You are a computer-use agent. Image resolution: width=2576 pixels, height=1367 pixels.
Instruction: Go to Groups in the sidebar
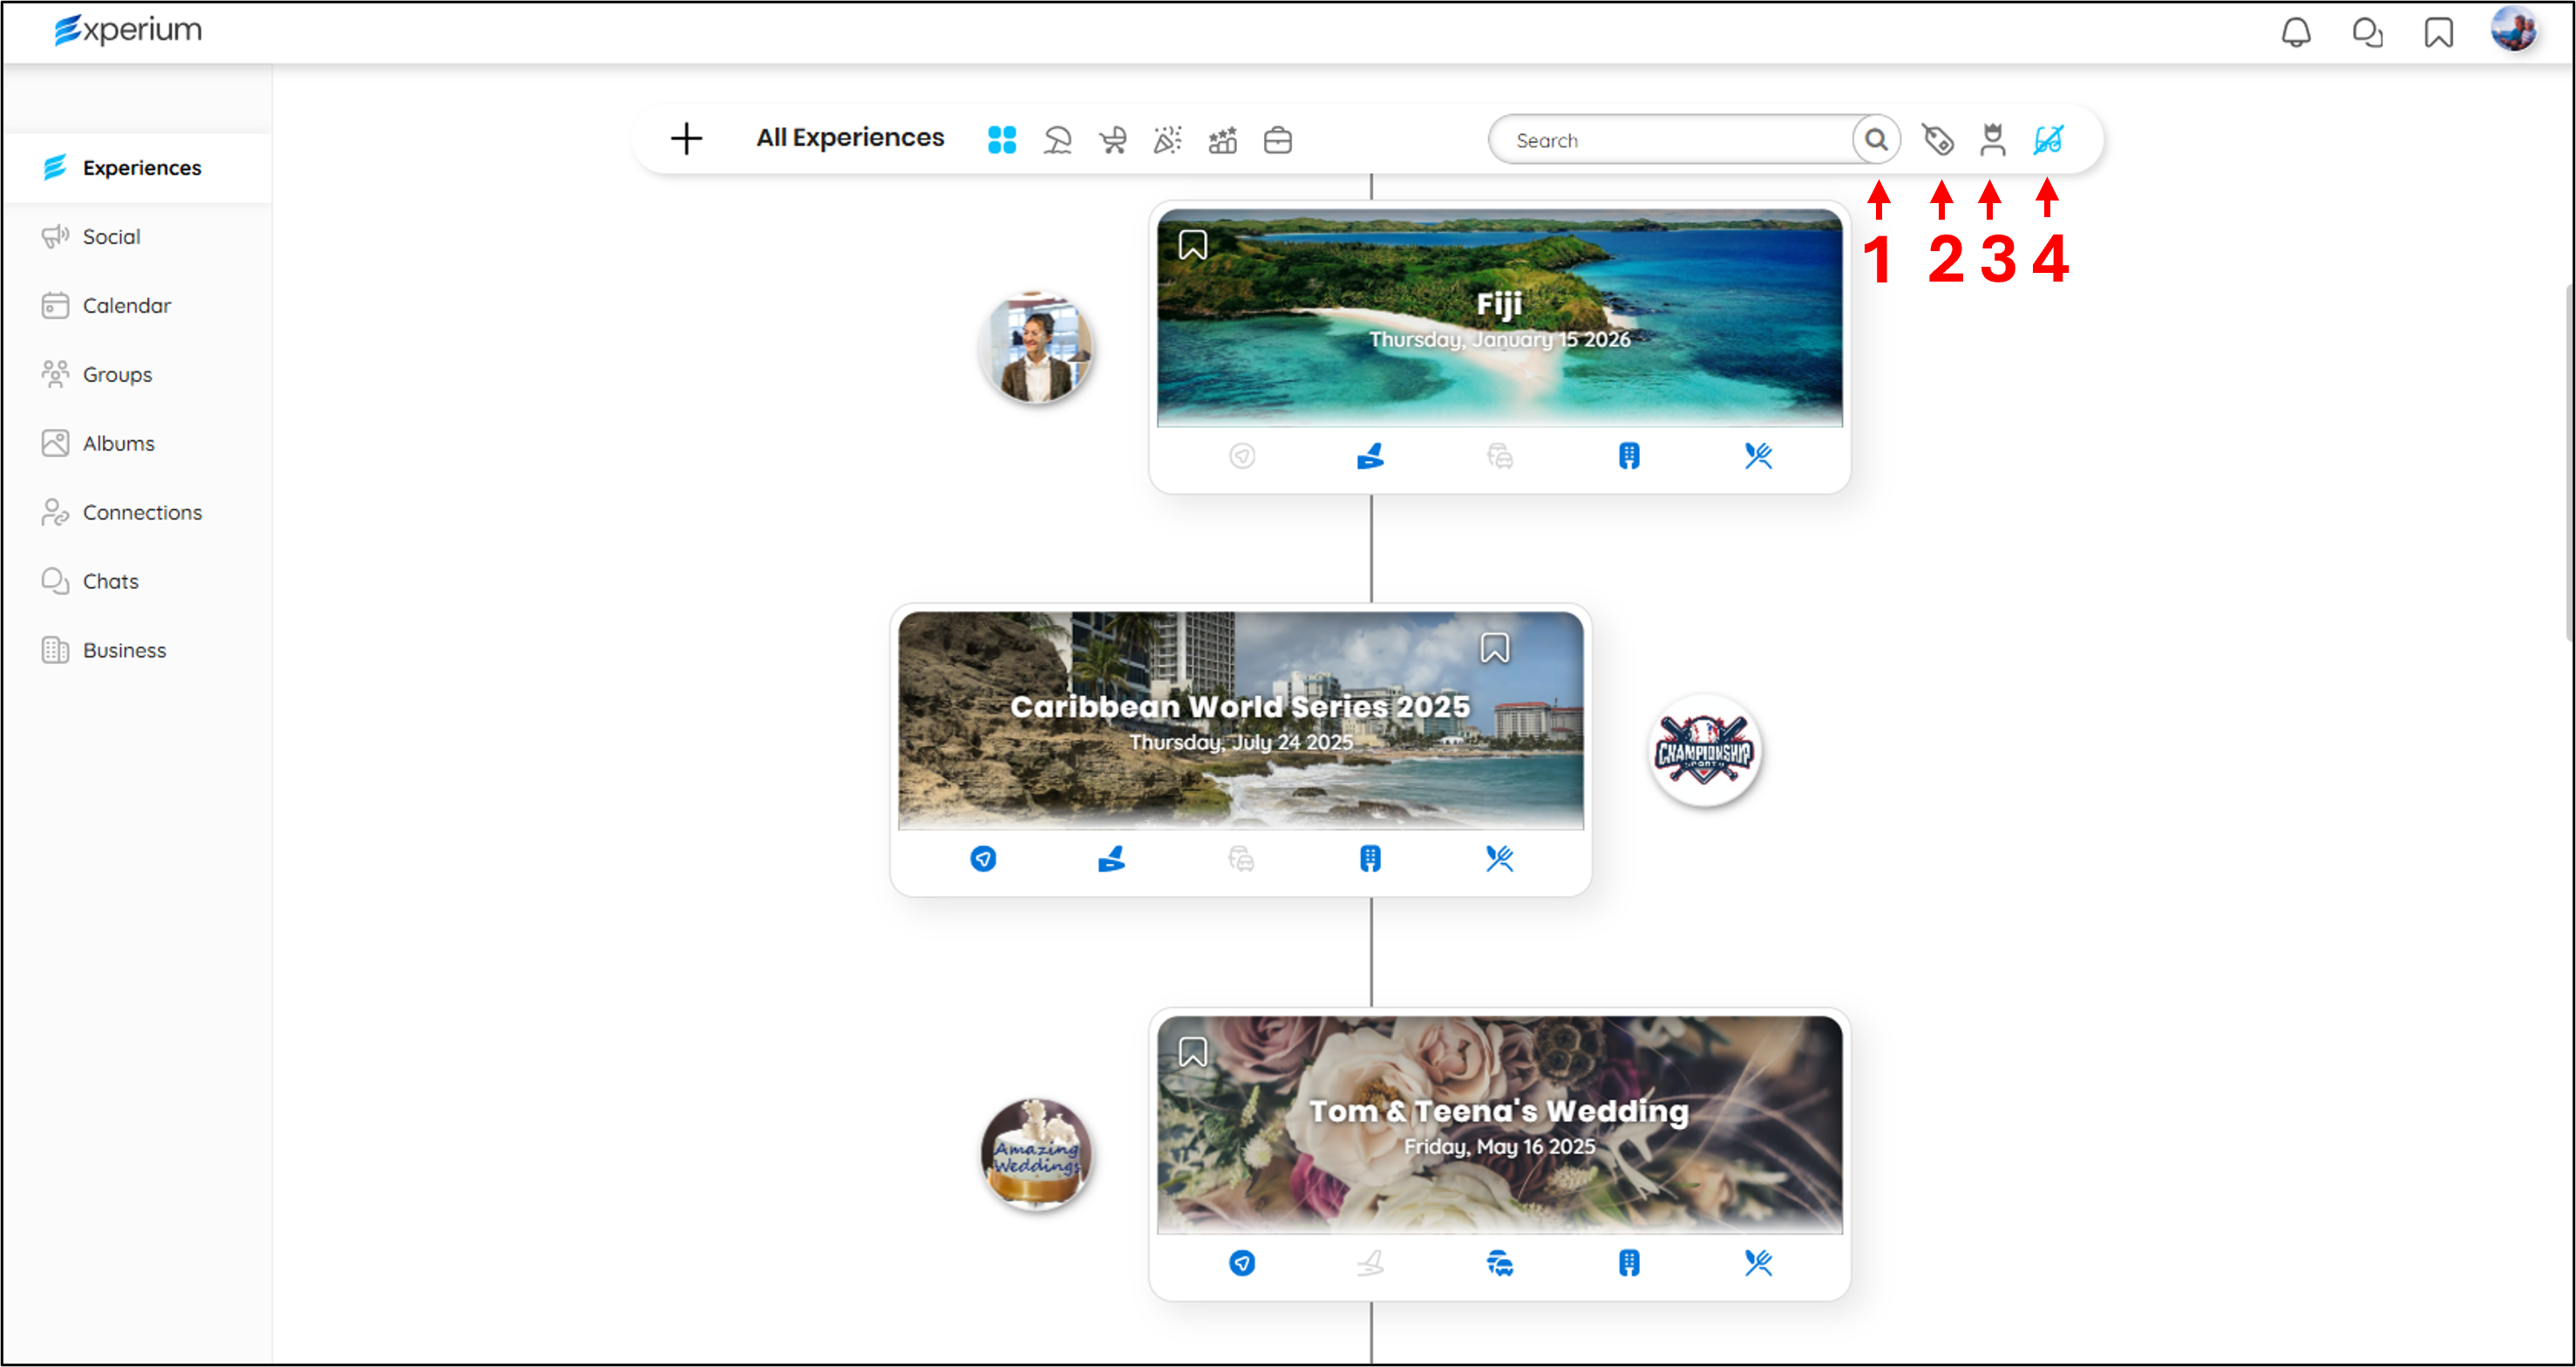(x=117, y=374)
